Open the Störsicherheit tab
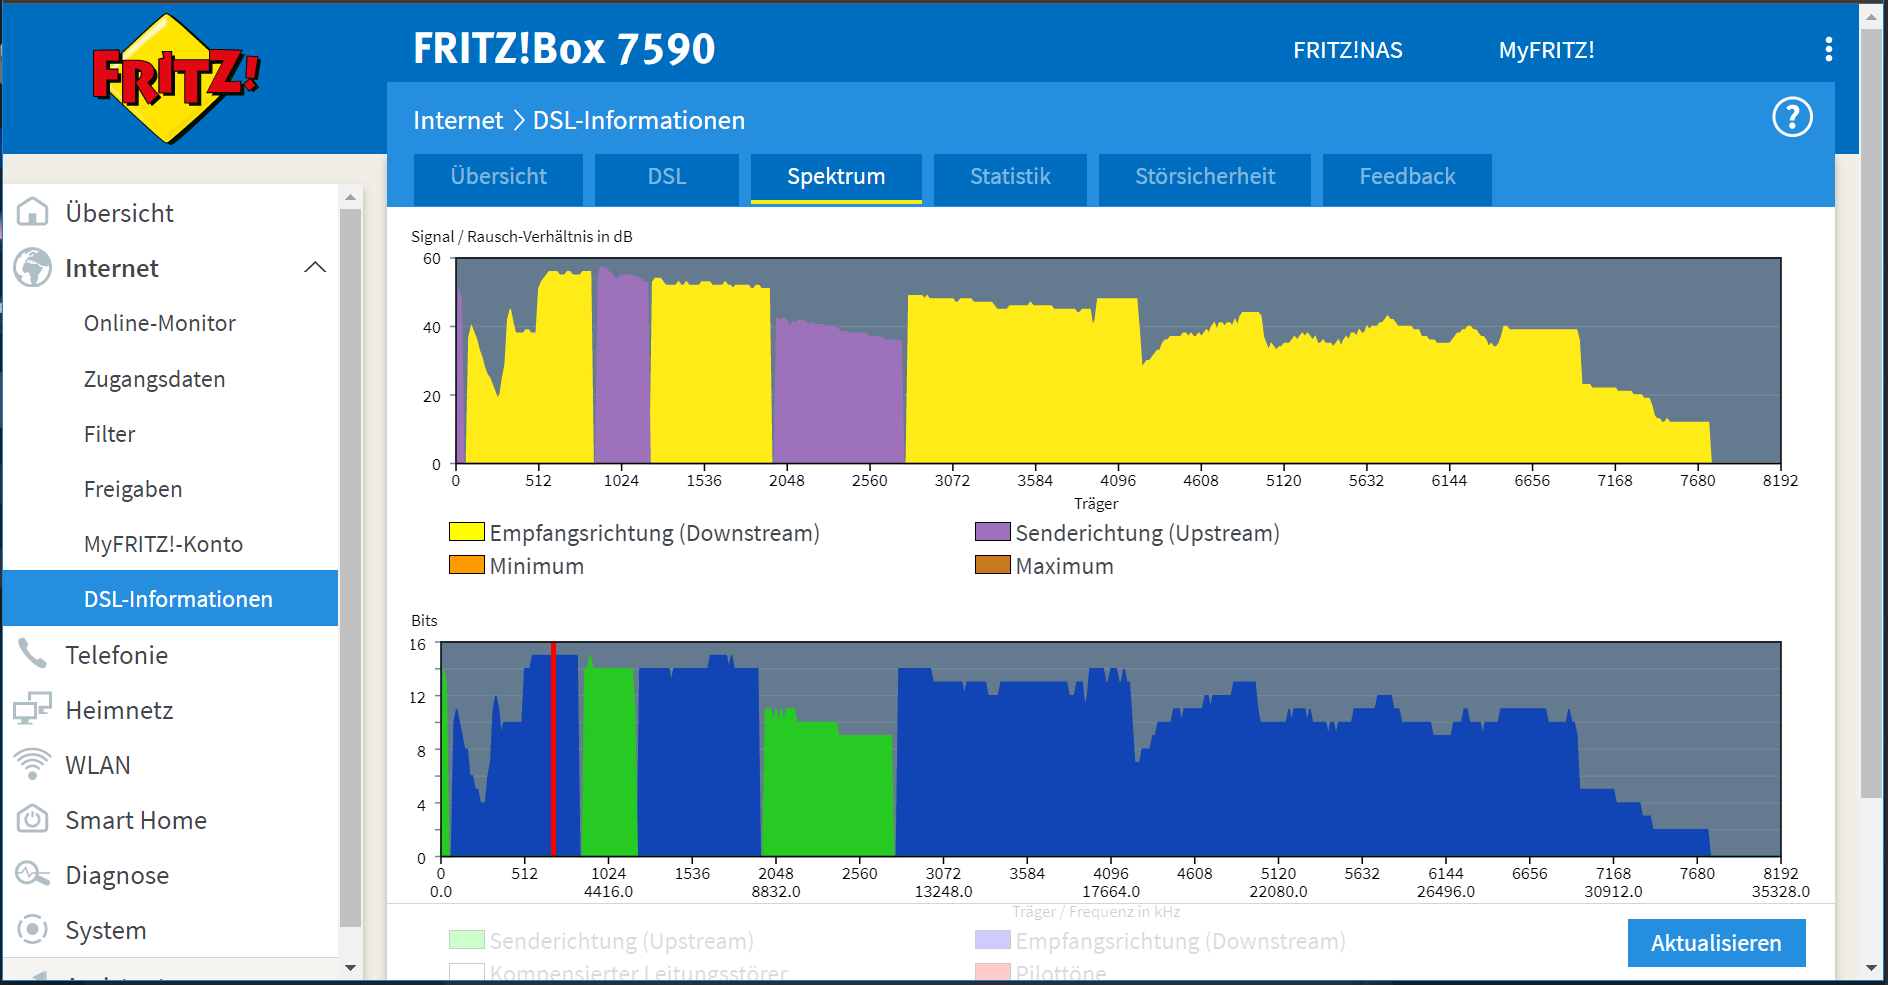 1205,178
